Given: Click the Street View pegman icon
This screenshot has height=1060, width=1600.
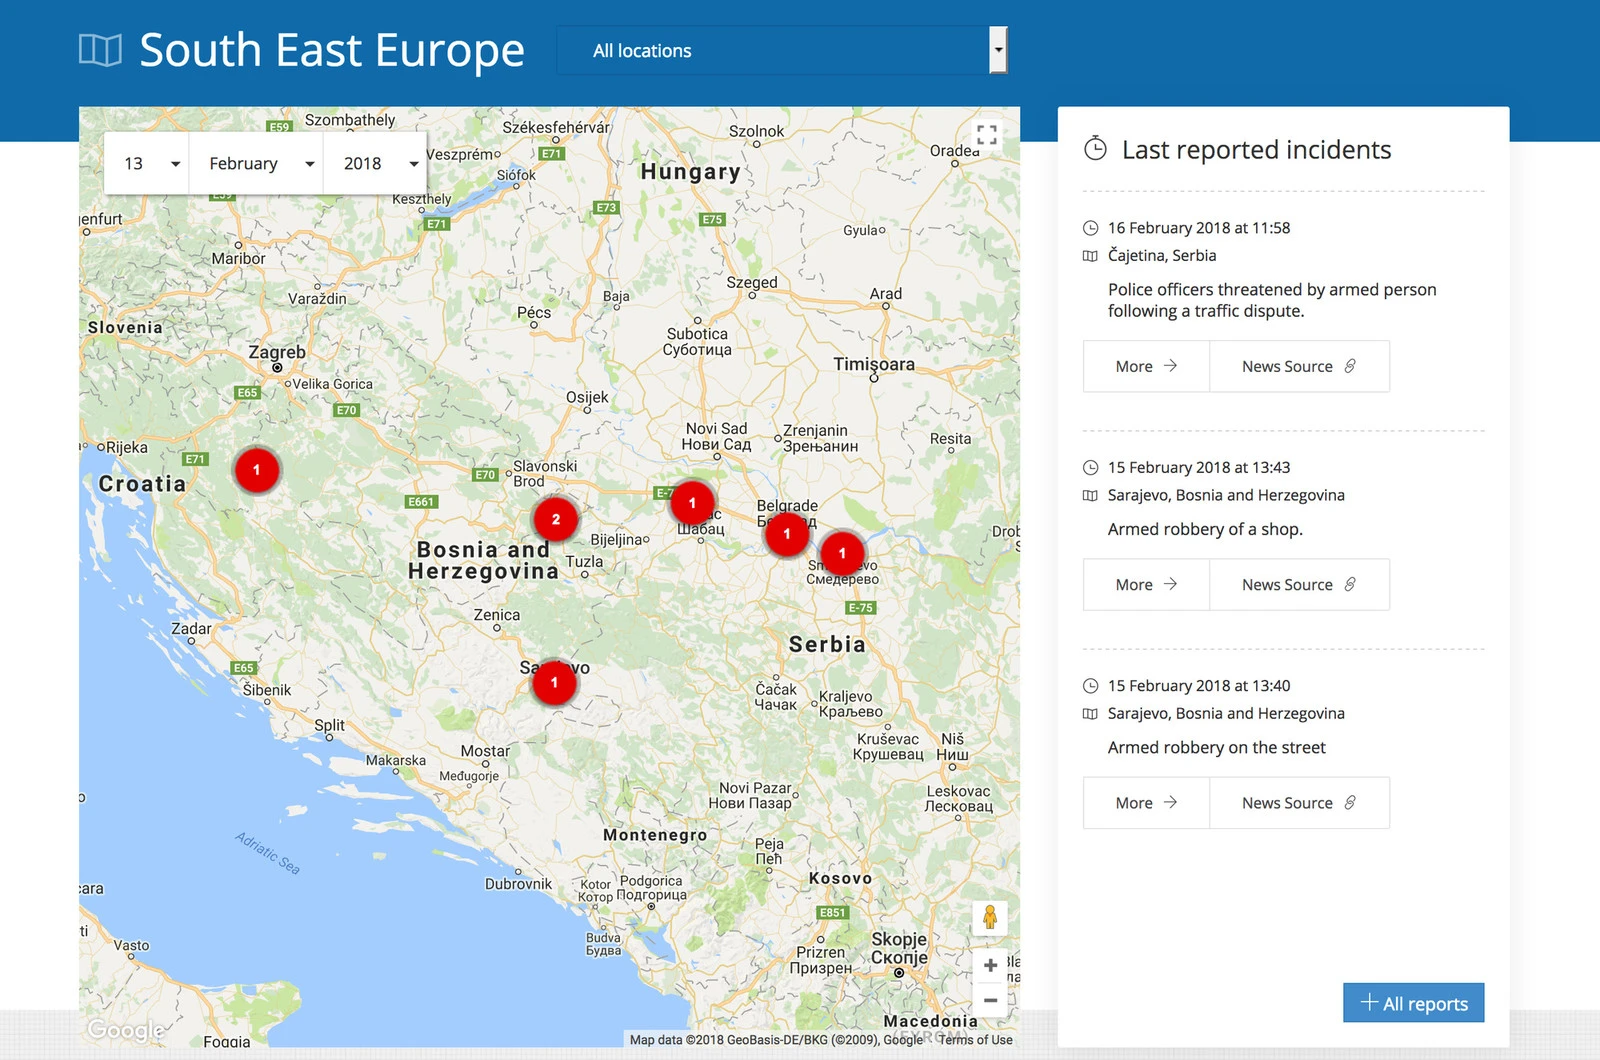Looking at the screenshot, I should (989, 917).
